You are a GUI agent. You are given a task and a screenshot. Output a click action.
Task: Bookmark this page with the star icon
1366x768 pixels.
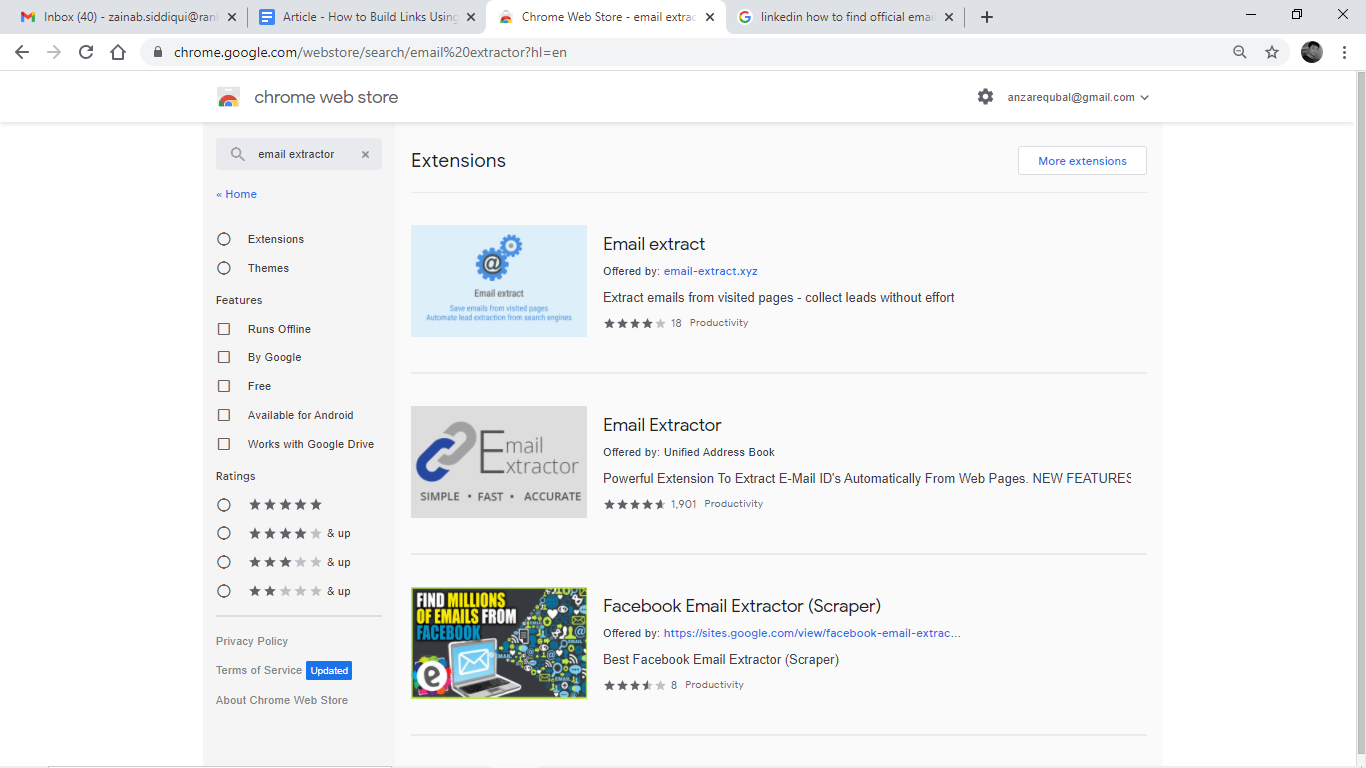1272,52
